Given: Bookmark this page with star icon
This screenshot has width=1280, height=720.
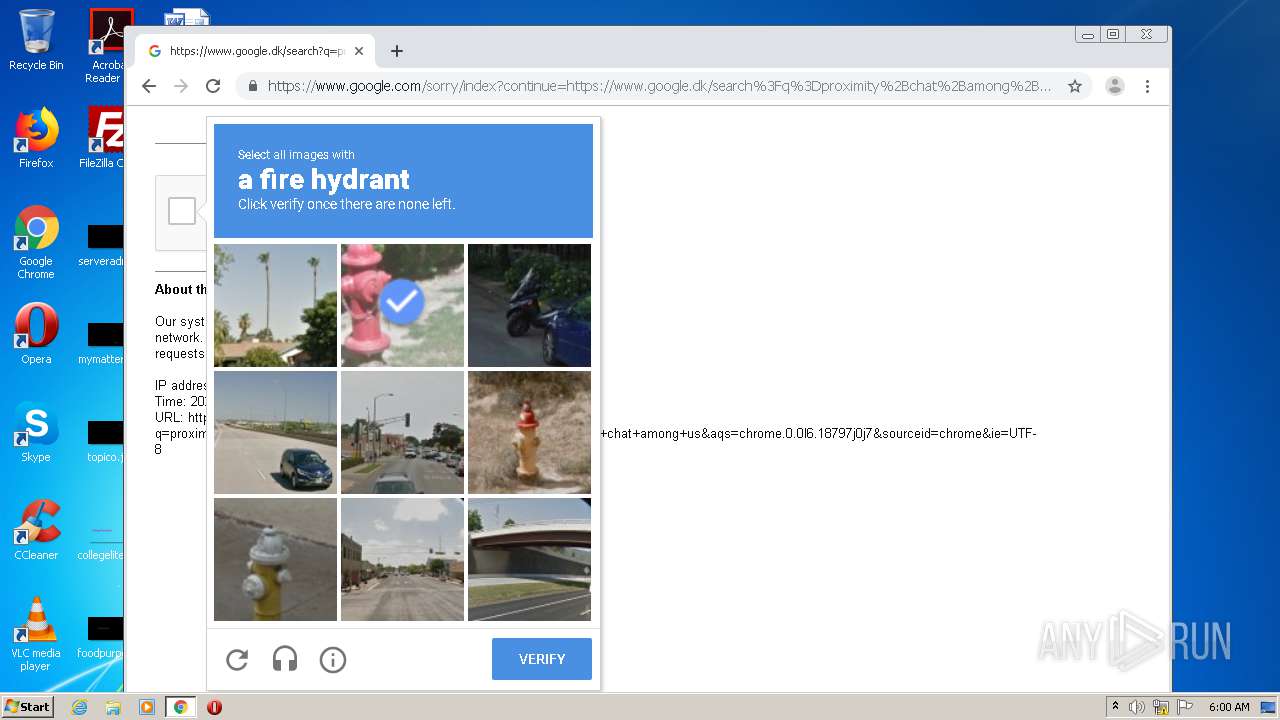Looking at the screenshot, I should pos(1075,86).
